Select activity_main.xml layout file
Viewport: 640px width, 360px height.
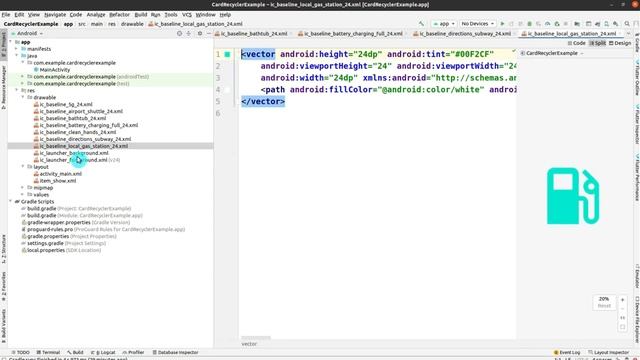point(58,174)
